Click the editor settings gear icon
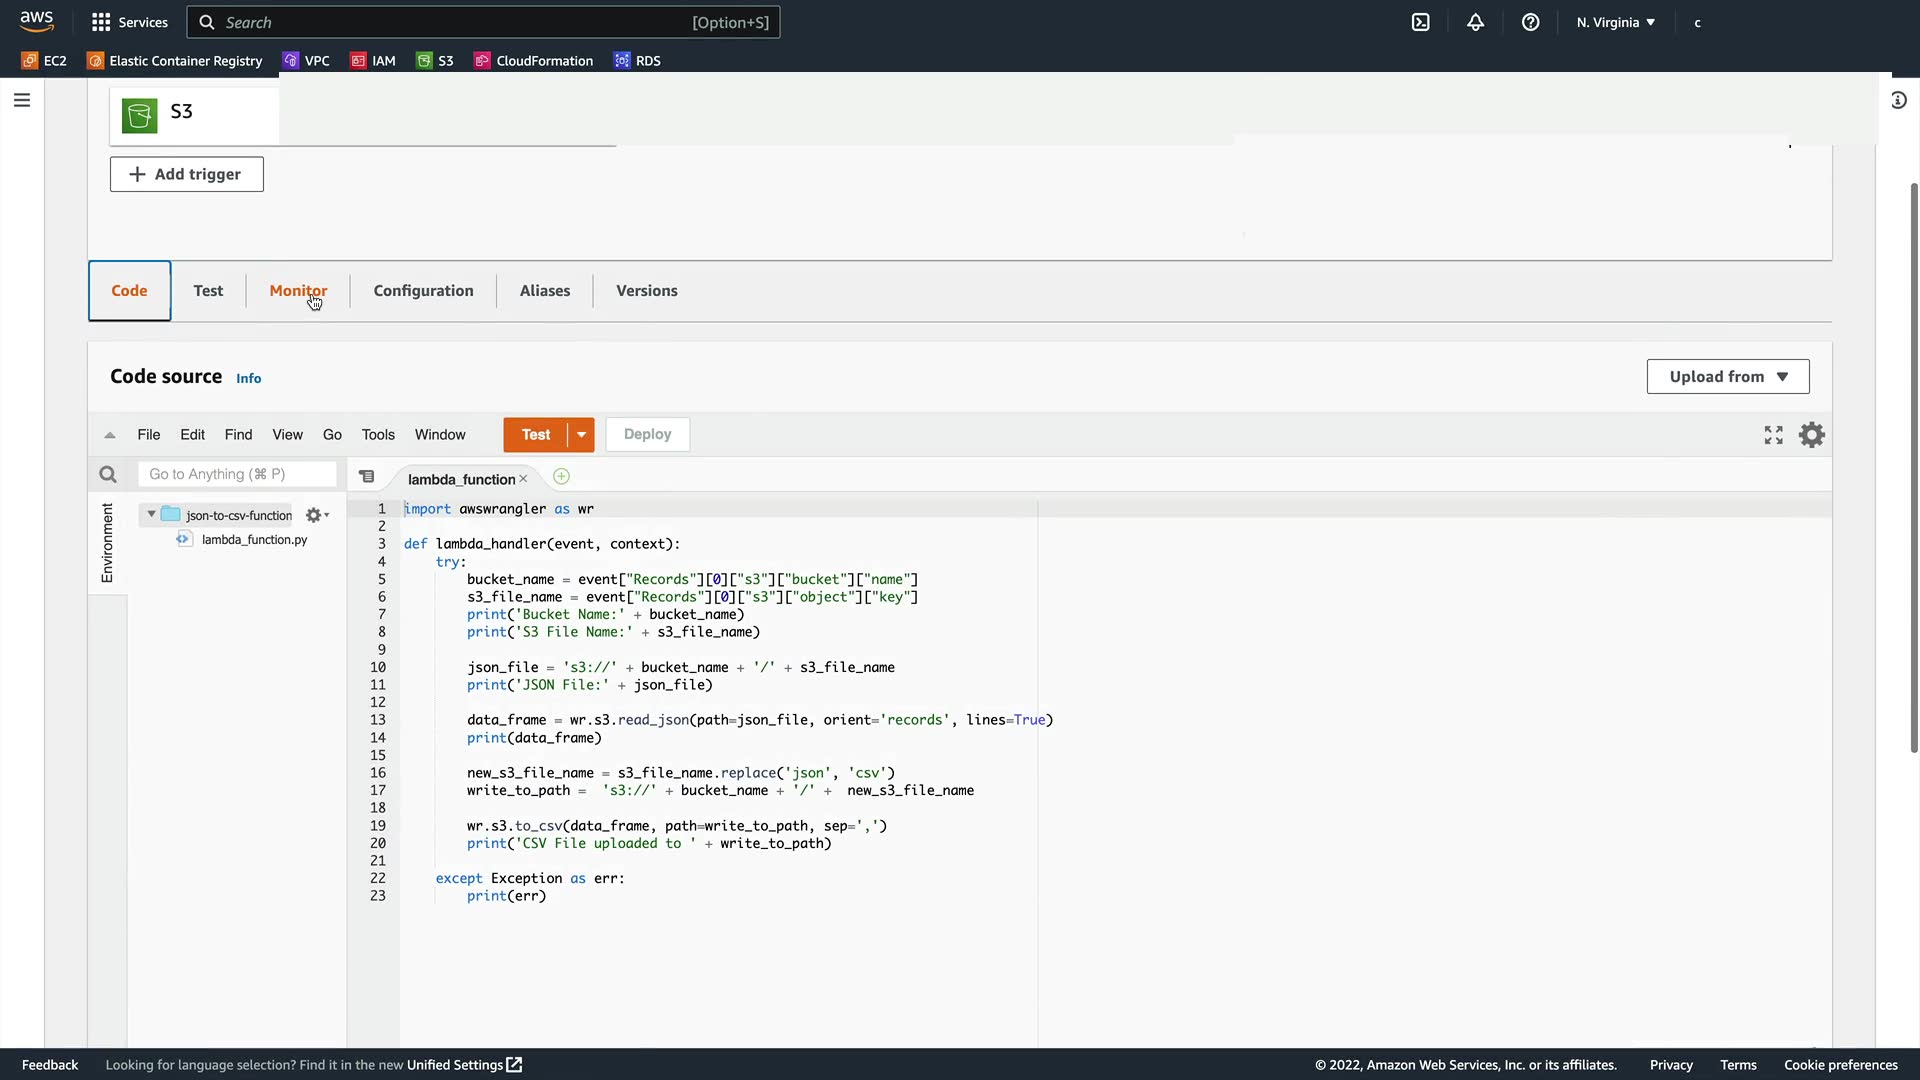The width and height of the screenshot is (1920, 1080). 1811,435
